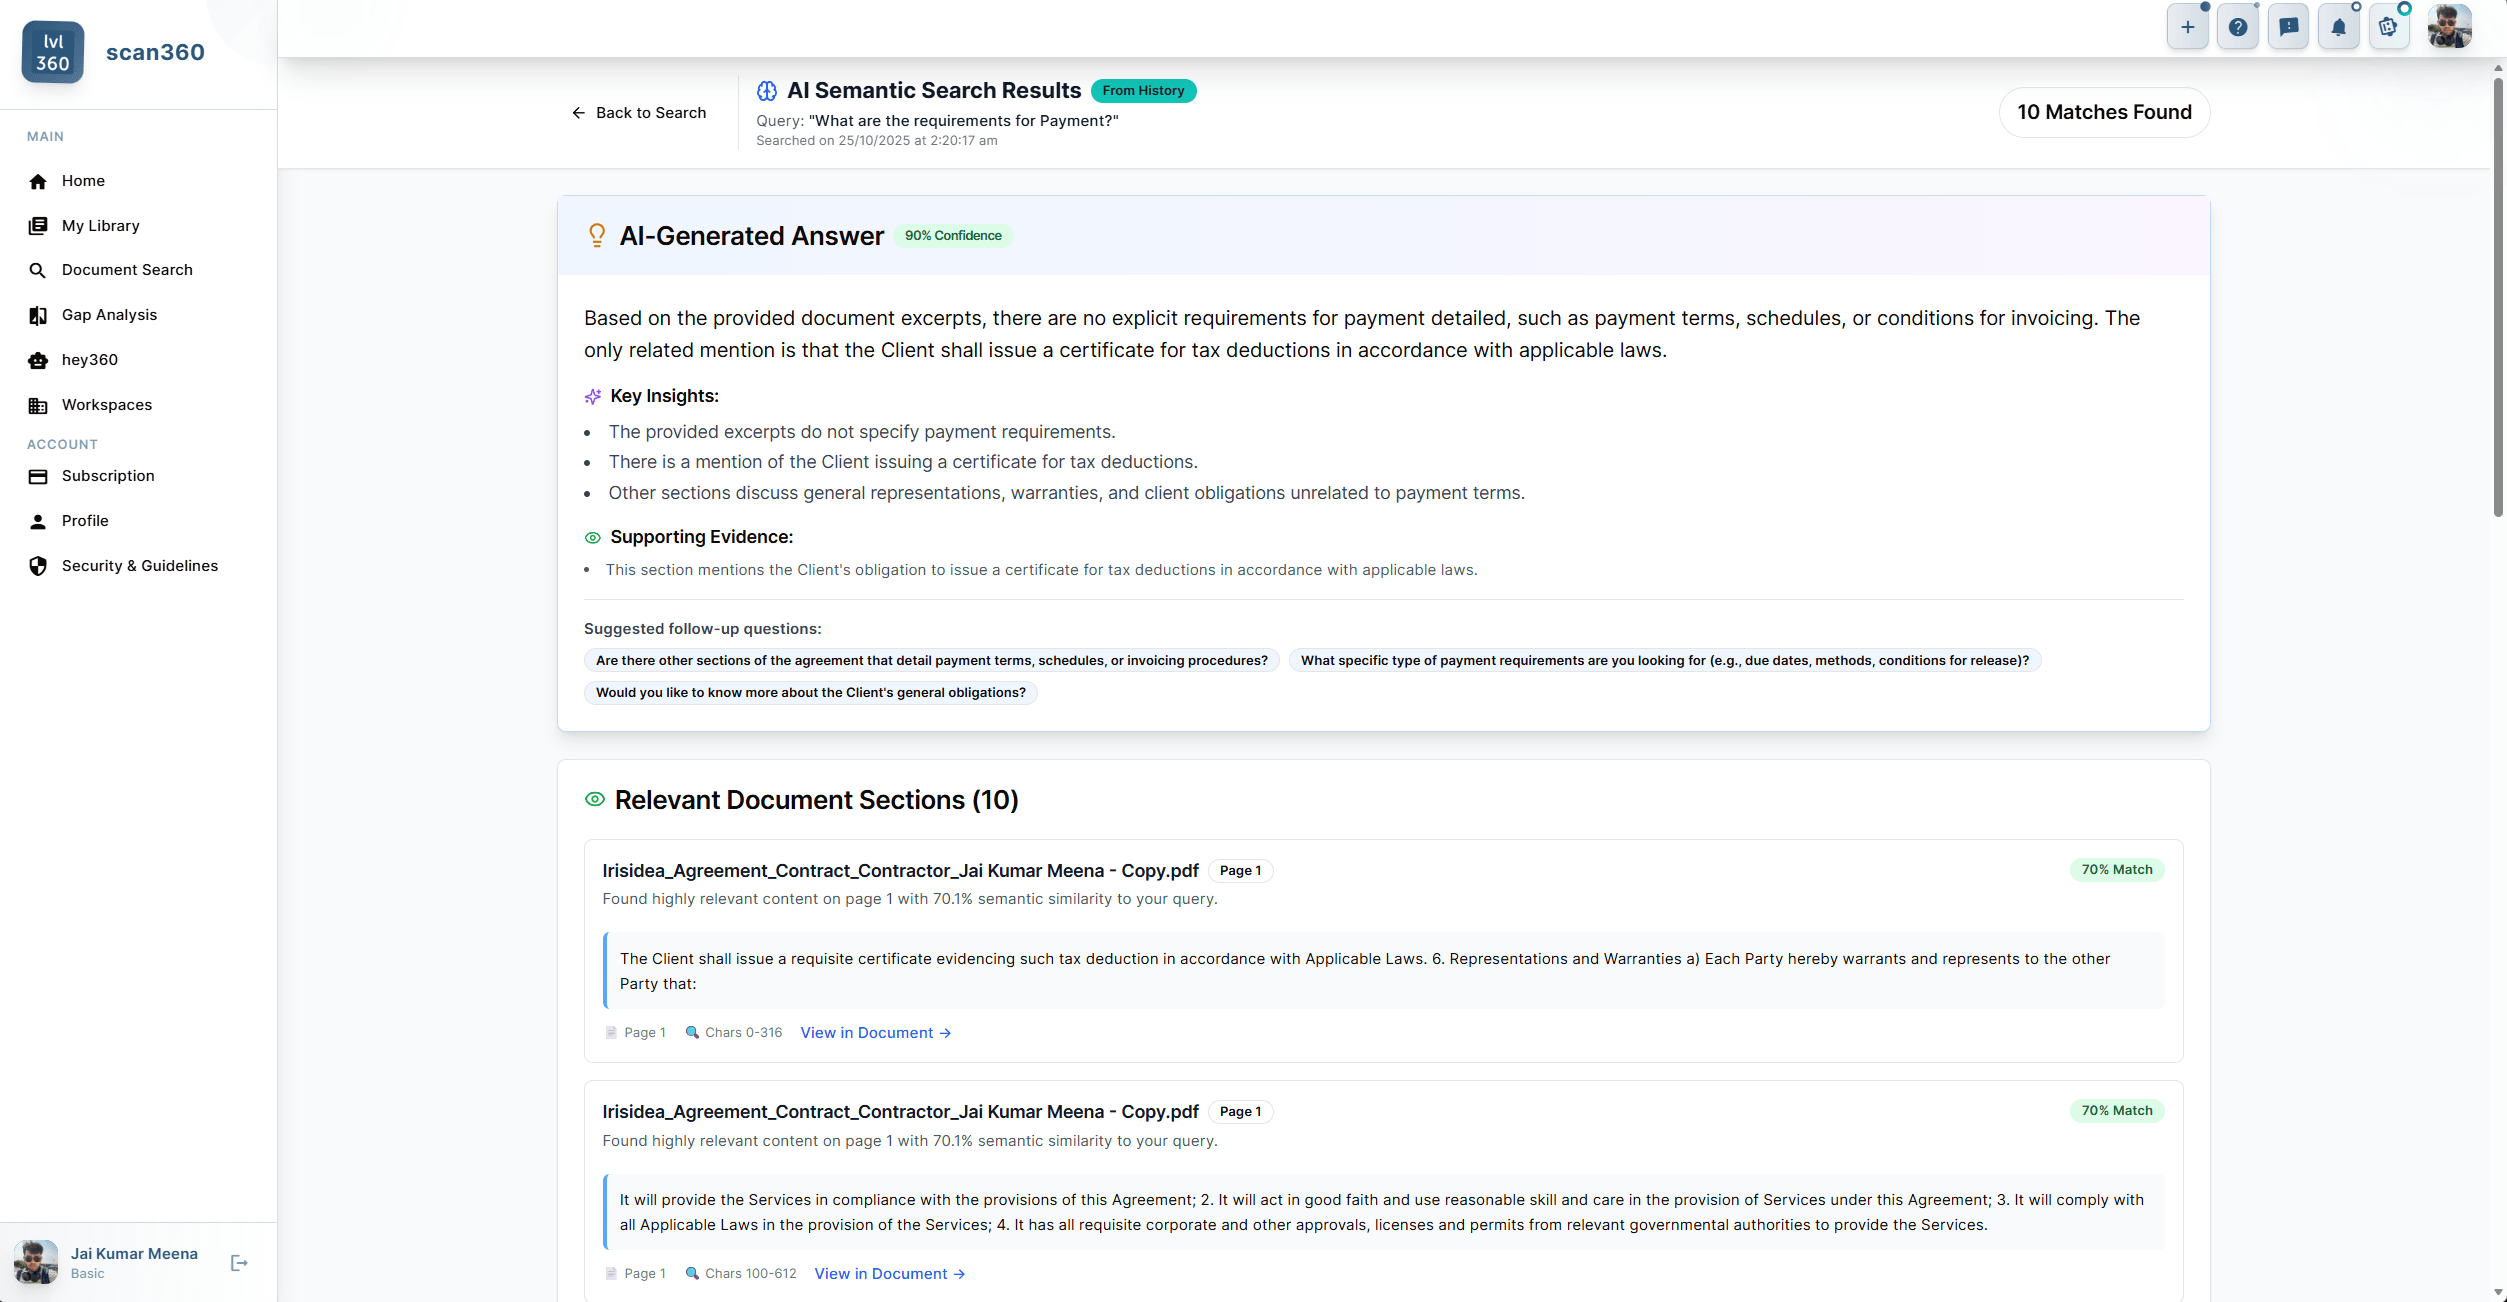Viewport: 2507px width, 1302px height.
Task: Open the hey360 assistant in sidebar
Action: pos(90,360)
